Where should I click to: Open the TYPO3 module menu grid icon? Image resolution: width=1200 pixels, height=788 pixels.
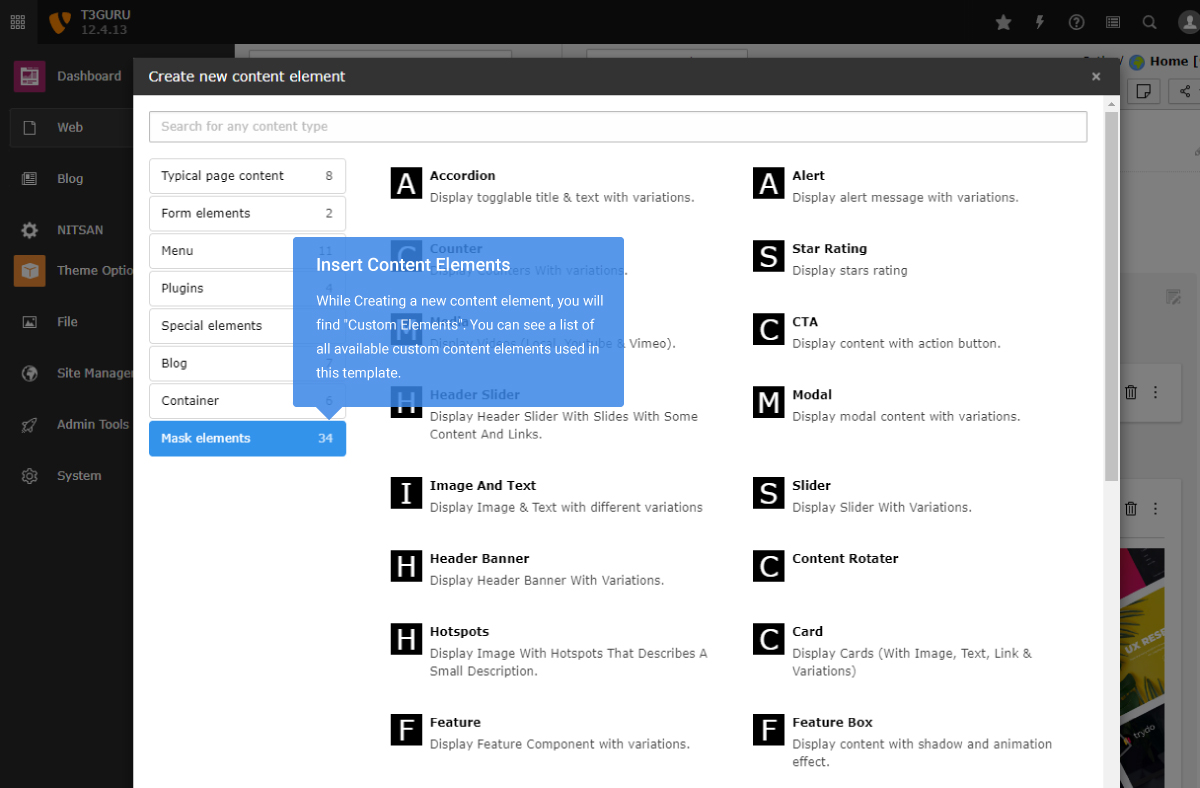point(18,22)
